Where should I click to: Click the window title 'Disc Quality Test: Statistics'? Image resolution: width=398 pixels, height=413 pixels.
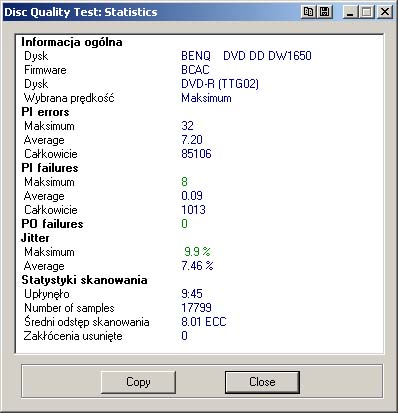point(81,12)
